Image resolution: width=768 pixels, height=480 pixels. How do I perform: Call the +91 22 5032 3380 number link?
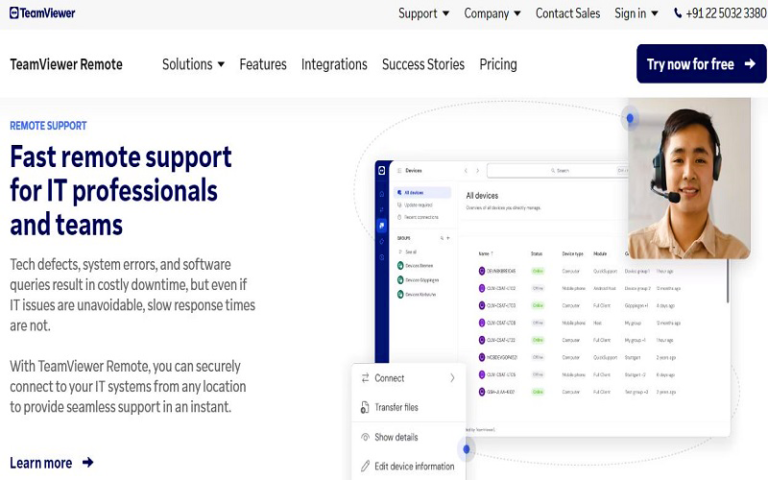tap(720, 13)
